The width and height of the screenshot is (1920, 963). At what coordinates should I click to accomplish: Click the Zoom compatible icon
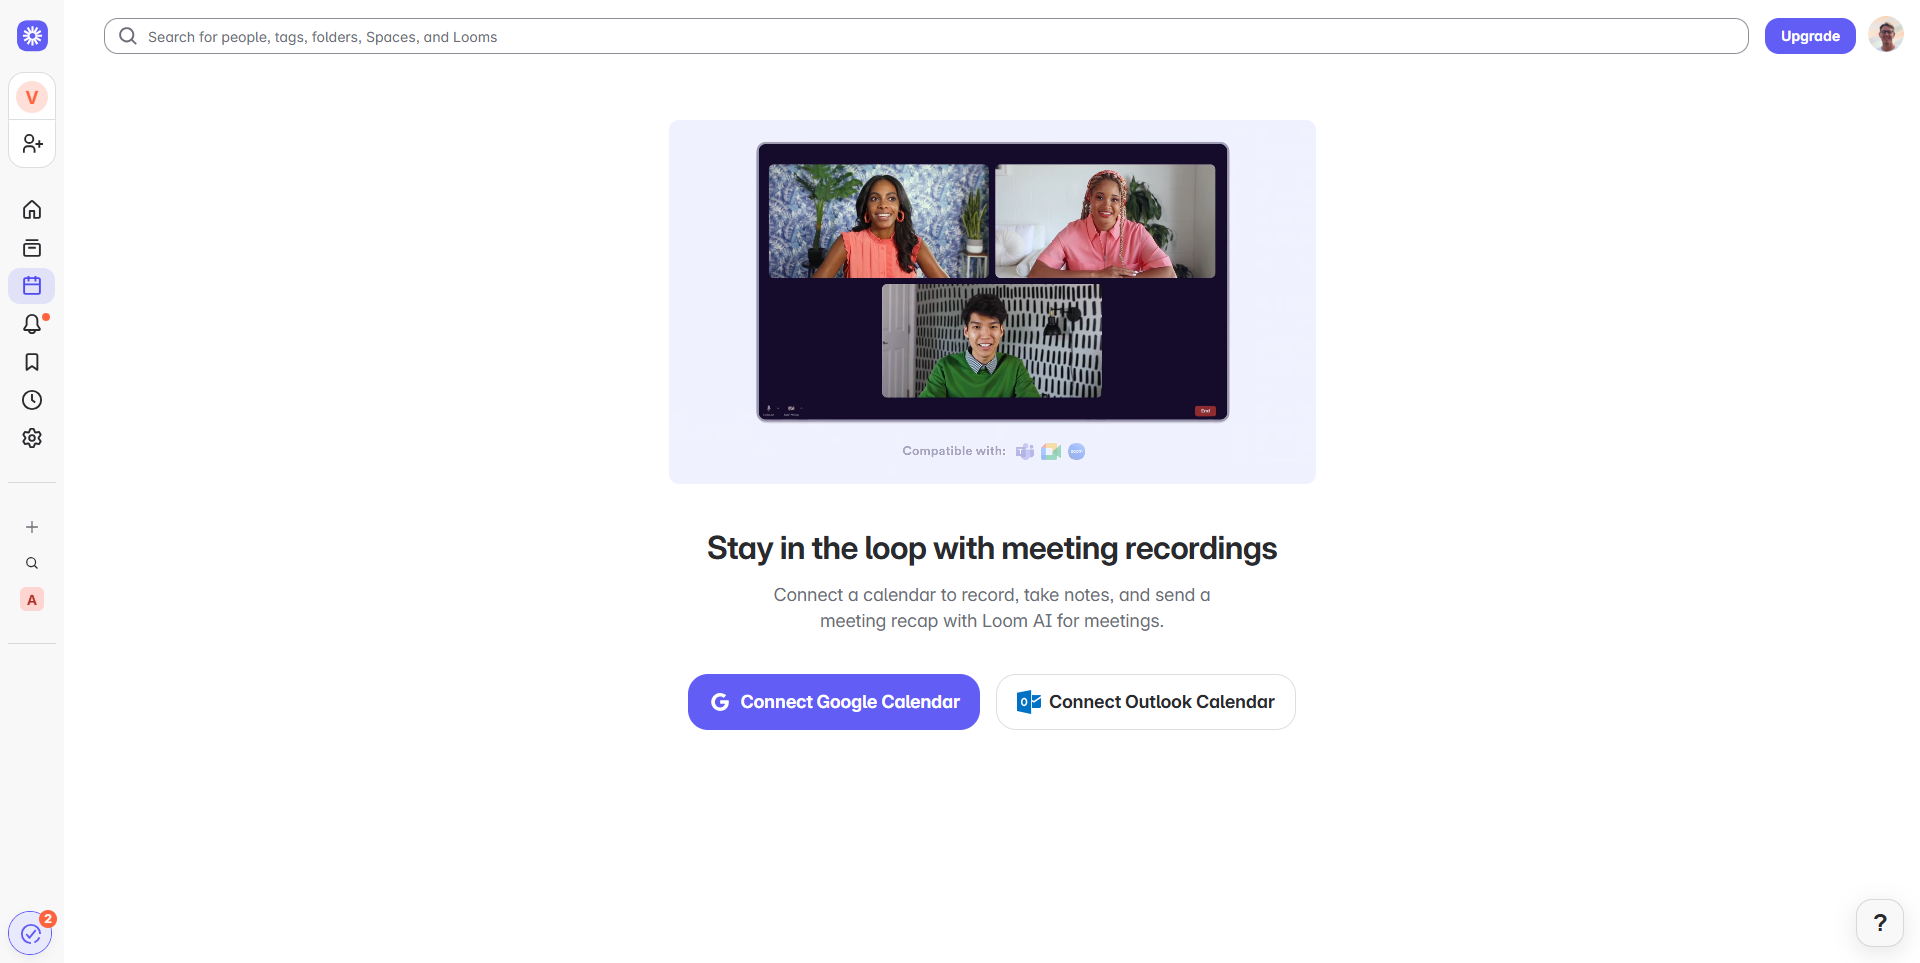[x=1077, y=452]
